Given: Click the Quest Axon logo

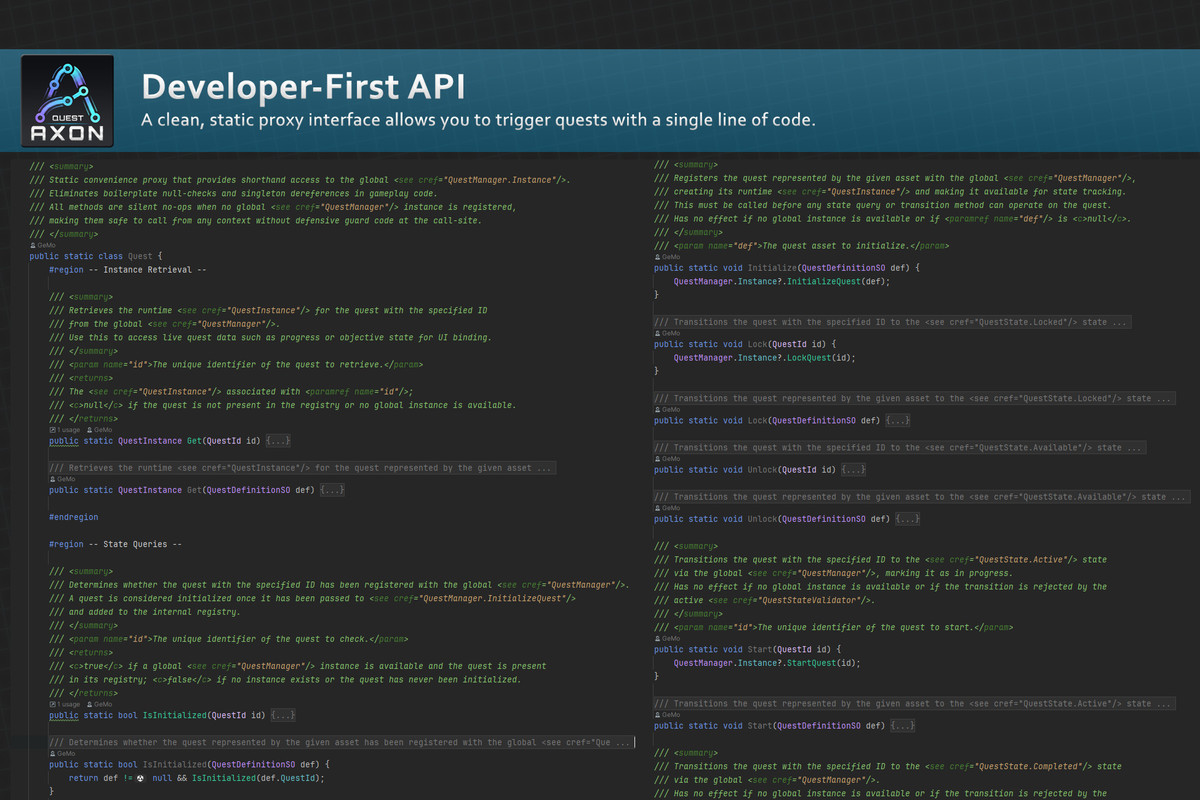Looking at the screenshot, I should tap(67, 101).
